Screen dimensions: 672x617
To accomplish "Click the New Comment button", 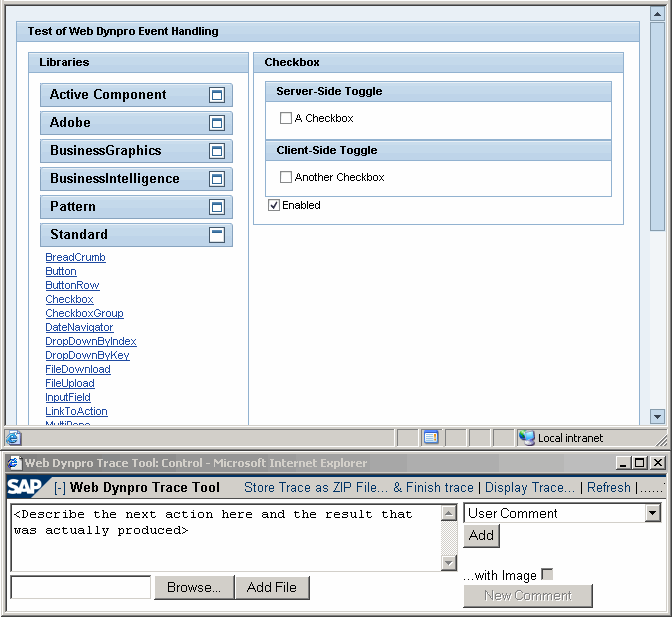I will coord(528,596).
